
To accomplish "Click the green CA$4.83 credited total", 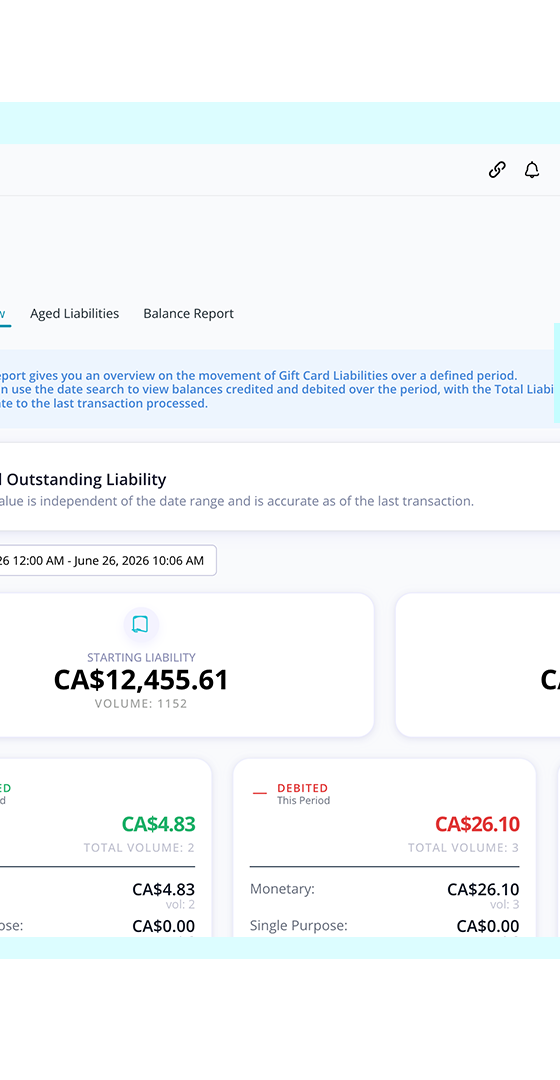I will point(158,824).
